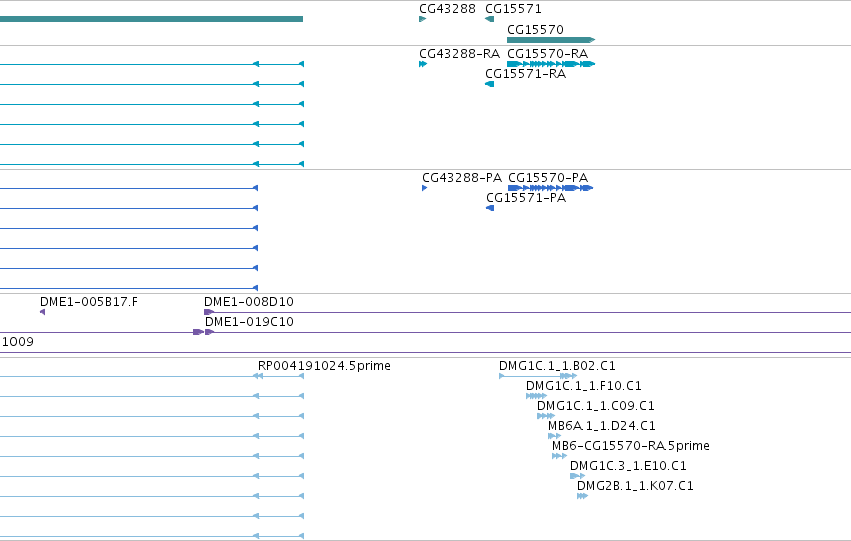Click the DMG2B.1_1.K07.C1 alignment glyph

(x=582, y=496)
